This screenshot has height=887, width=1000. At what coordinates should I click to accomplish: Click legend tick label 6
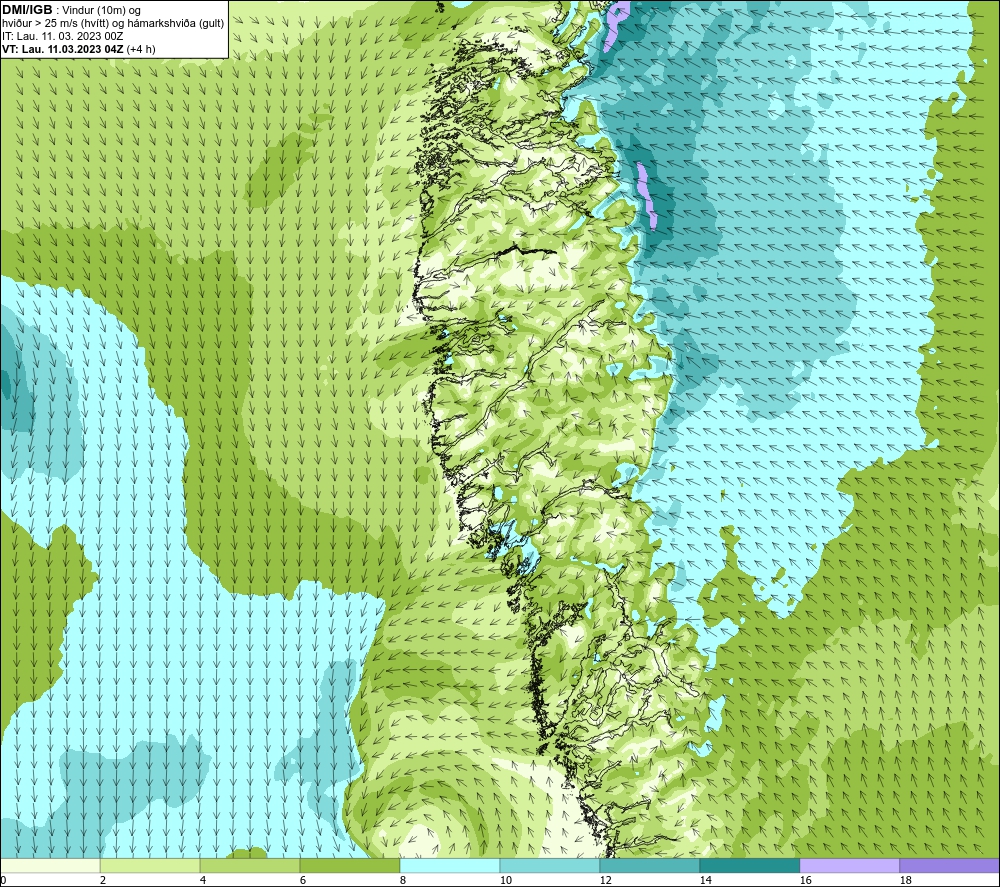coord(303,881)
